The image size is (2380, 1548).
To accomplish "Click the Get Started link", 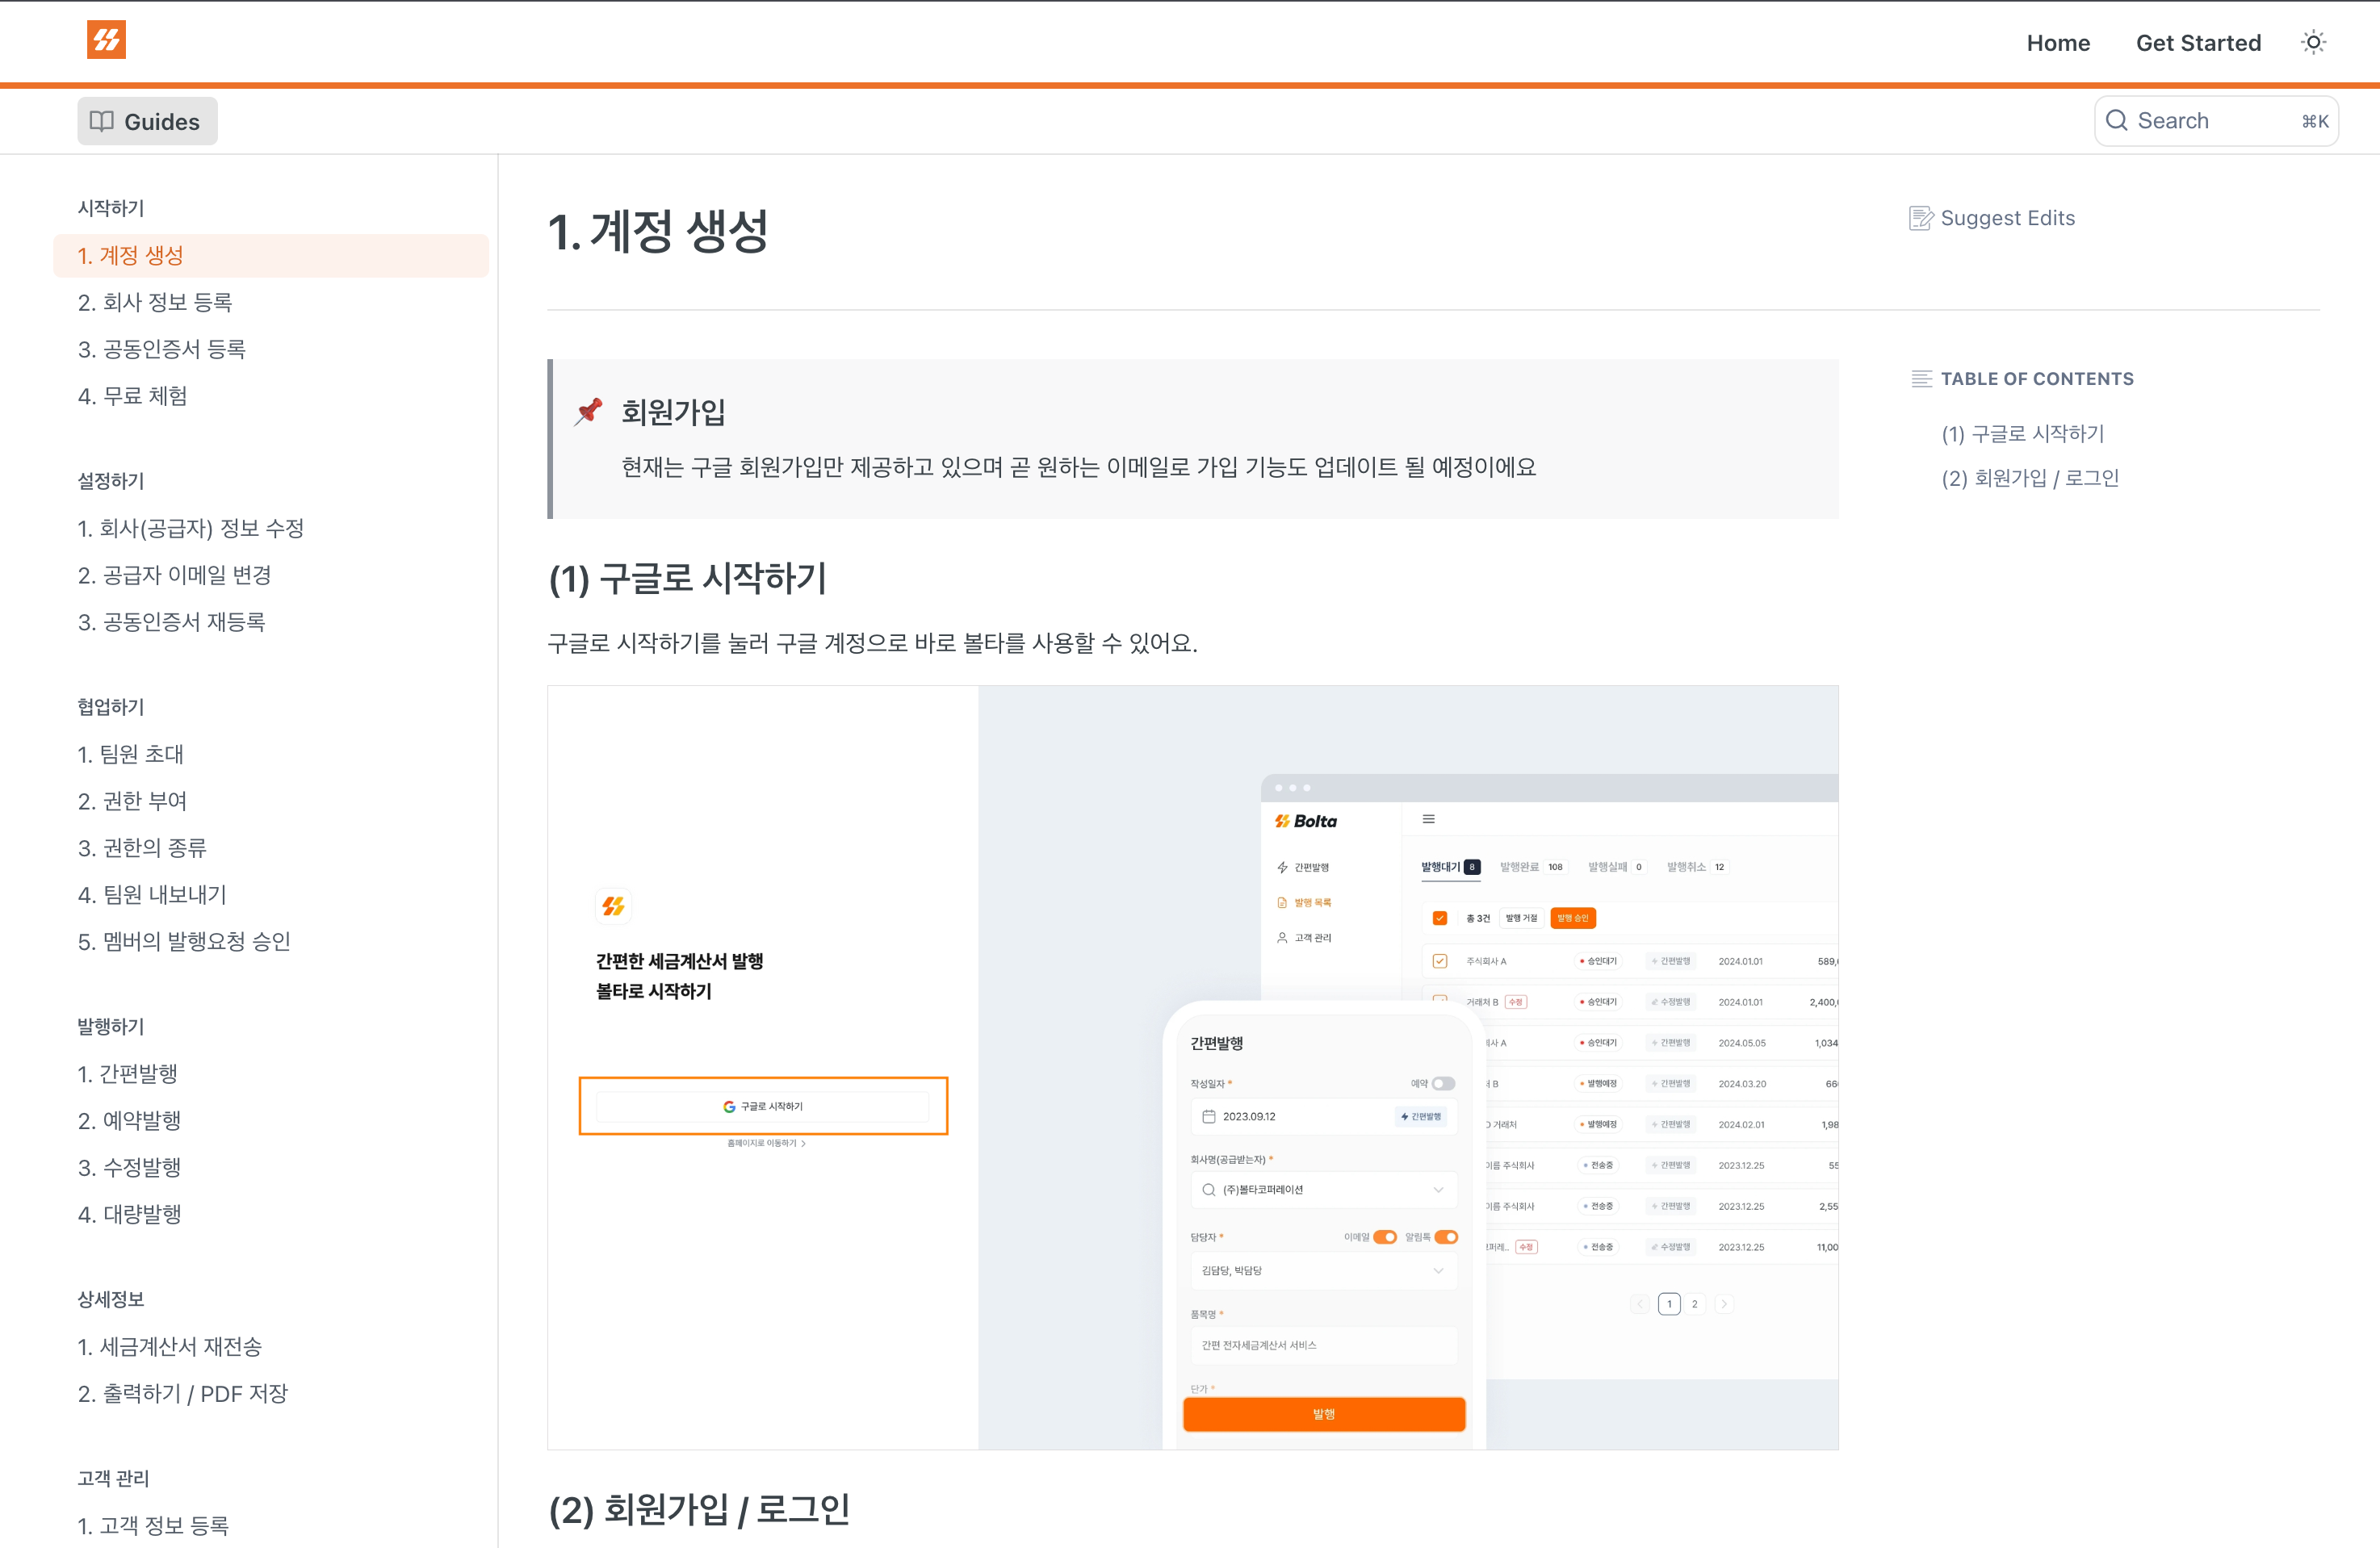I will (x=2198, y=42).
